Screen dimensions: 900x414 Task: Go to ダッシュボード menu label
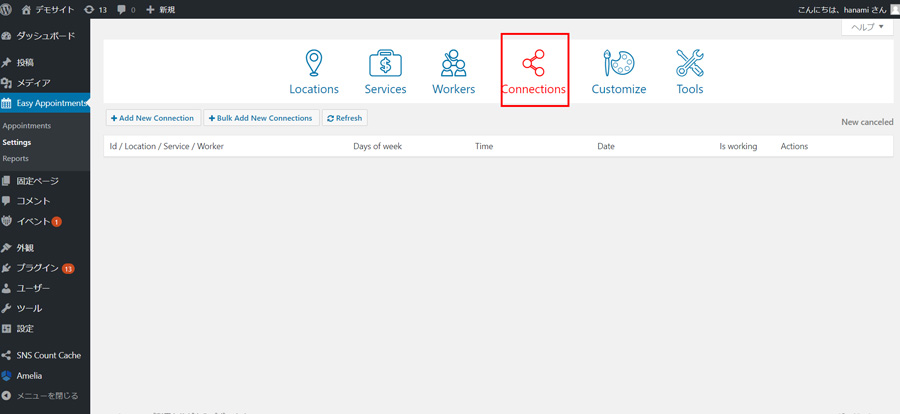pyautogui.click(x=45, y=36)
